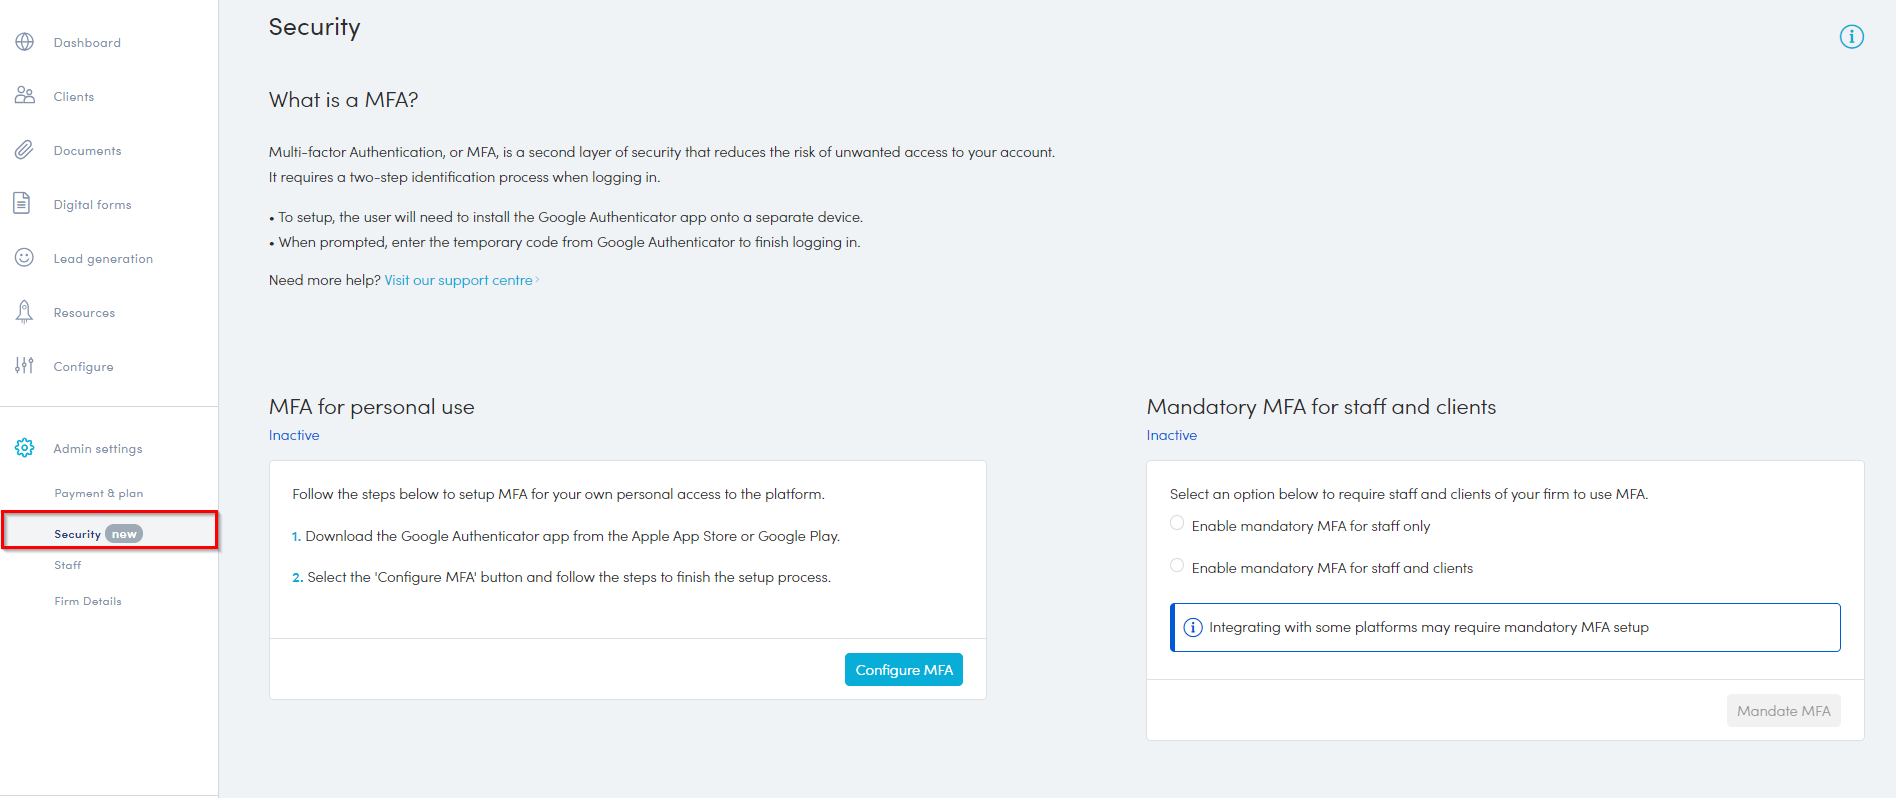Open Payment & plan submenu item
This screenshot has height=798, width=1896.
[x=98, y=493]
